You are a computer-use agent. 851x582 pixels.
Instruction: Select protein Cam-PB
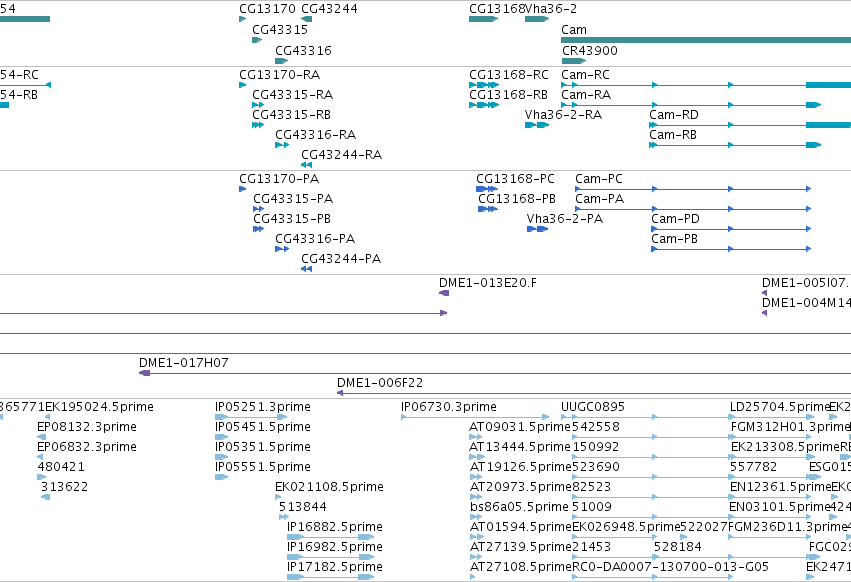coord(675,239)
